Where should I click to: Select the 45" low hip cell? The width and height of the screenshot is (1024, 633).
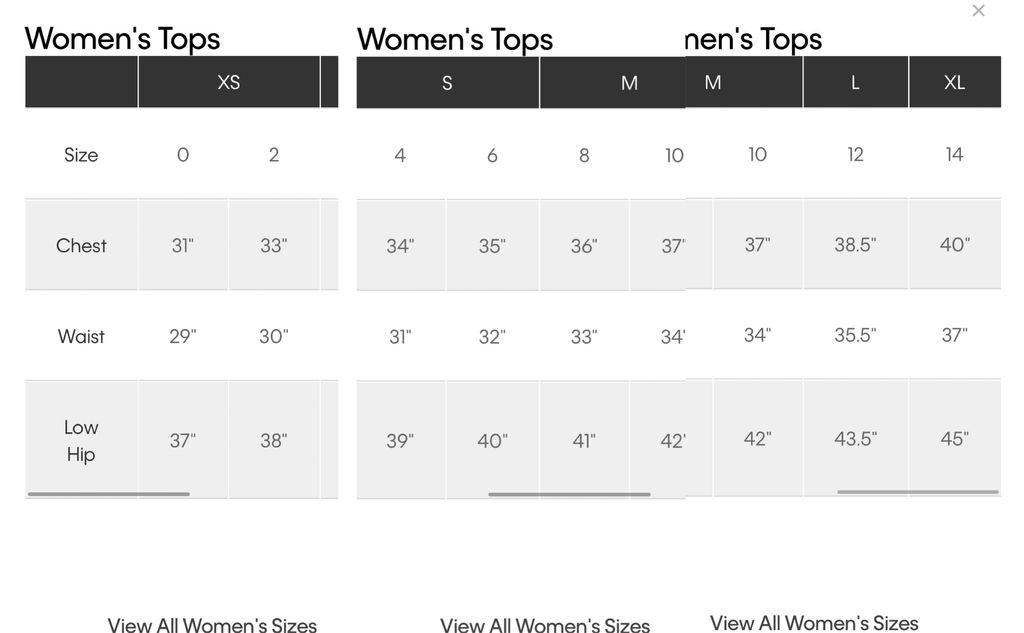coord(954,438)
